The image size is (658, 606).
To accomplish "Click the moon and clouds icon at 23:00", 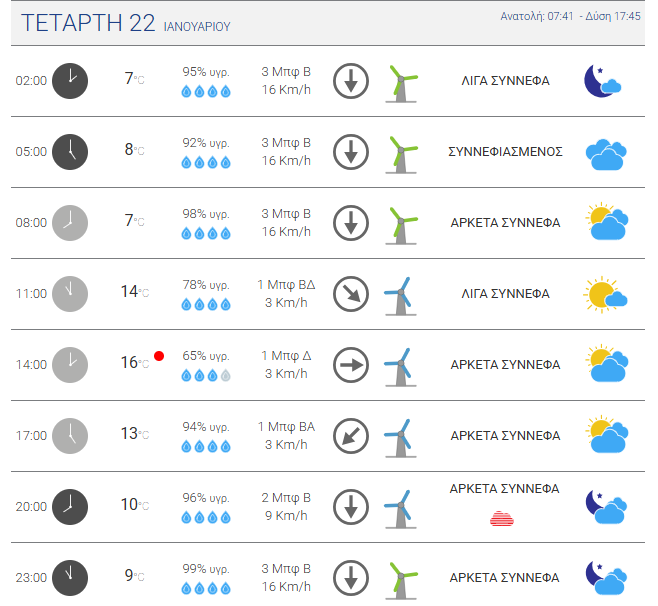I will pyautogui.click(x=606, y=578).
